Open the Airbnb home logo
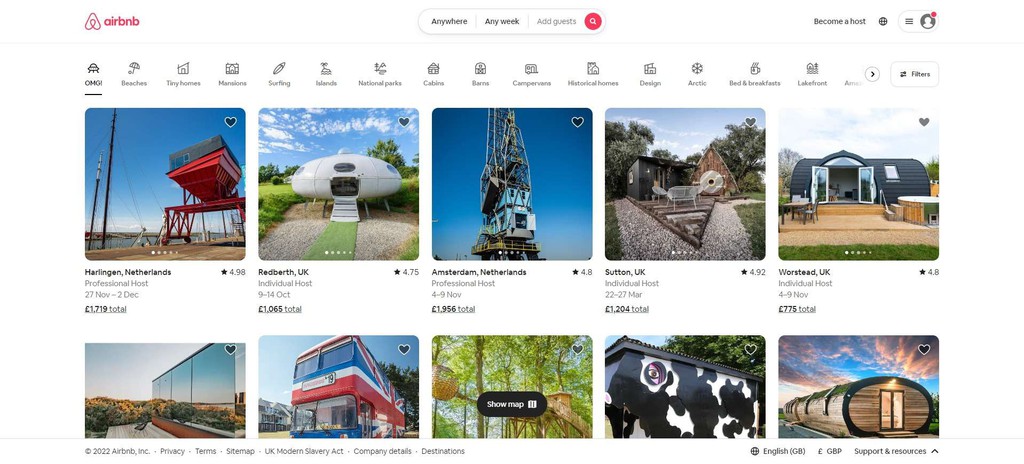1024x464 pixels. 112,22
